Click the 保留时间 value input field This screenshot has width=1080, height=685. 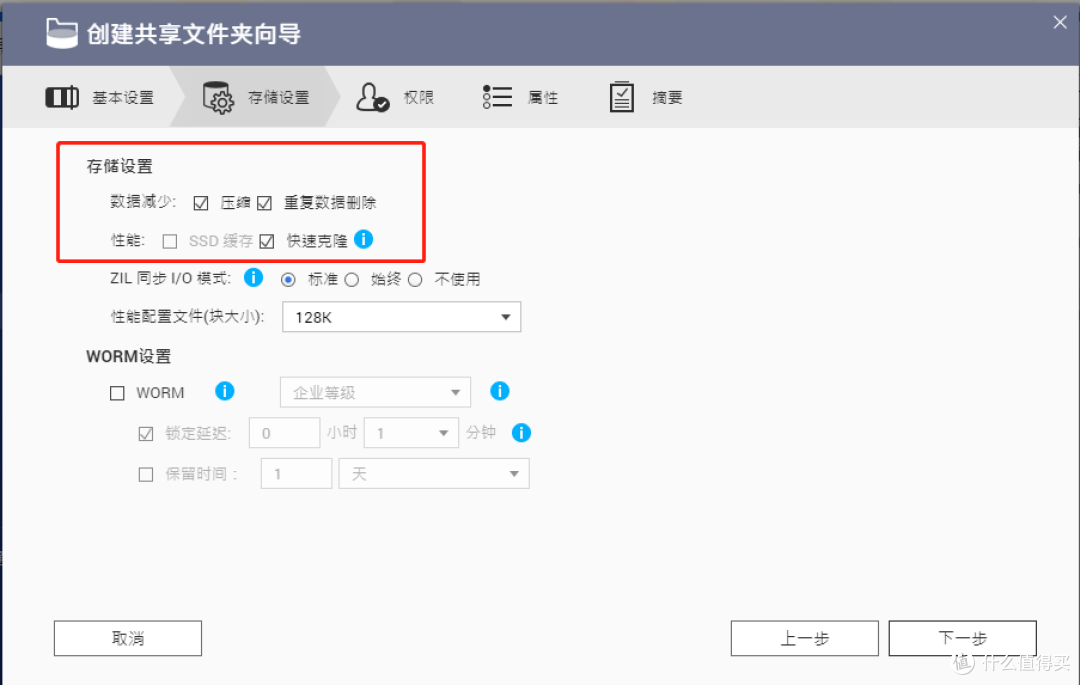pyautogui.click(x=296, y=474)
